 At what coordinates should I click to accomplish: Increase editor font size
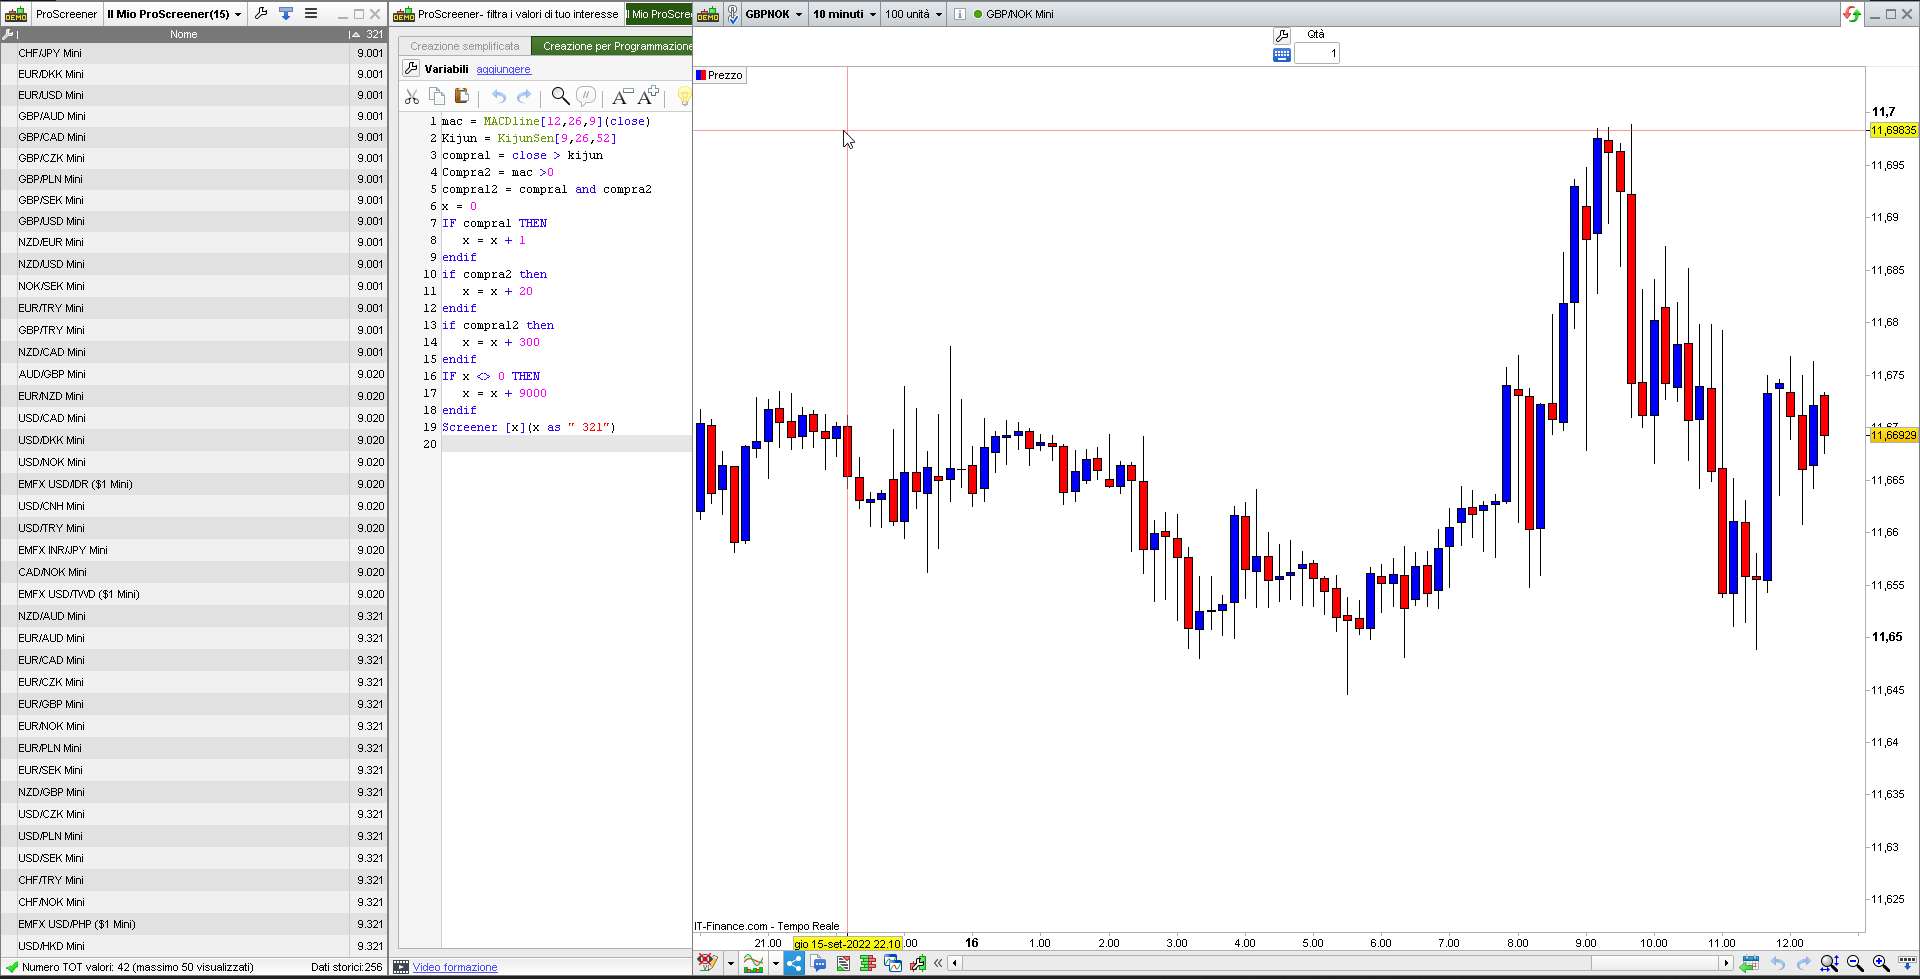coord(648,96)
